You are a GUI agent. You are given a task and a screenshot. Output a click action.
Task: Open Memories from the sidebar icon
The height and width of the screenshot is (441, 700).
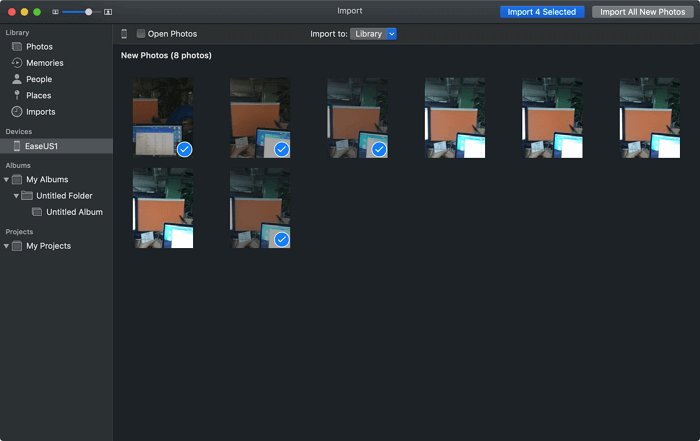coord(17,63)
